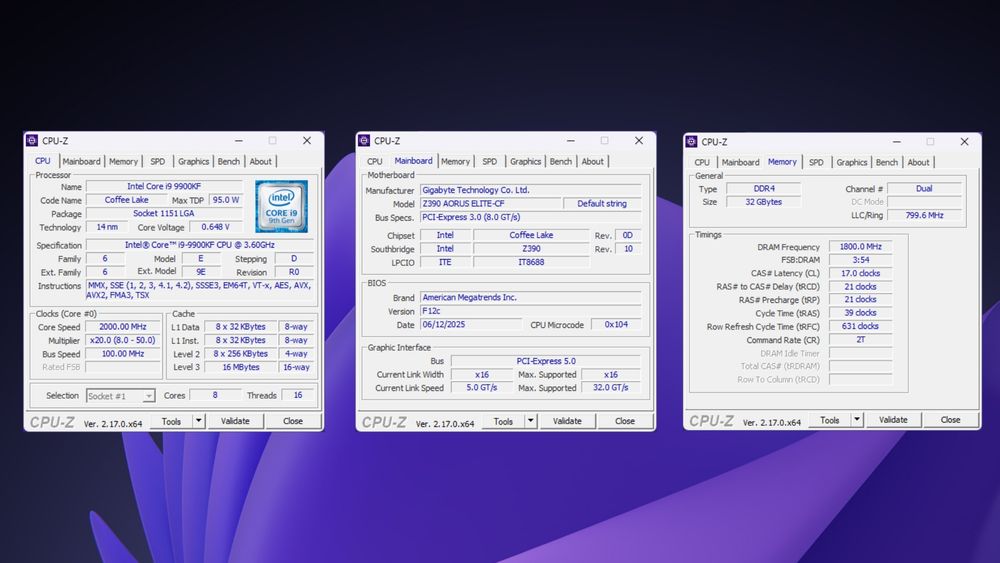Click the Memory Type value 'DDR4'
This screenshot has height=563, width=1000.
coord(763,189)
